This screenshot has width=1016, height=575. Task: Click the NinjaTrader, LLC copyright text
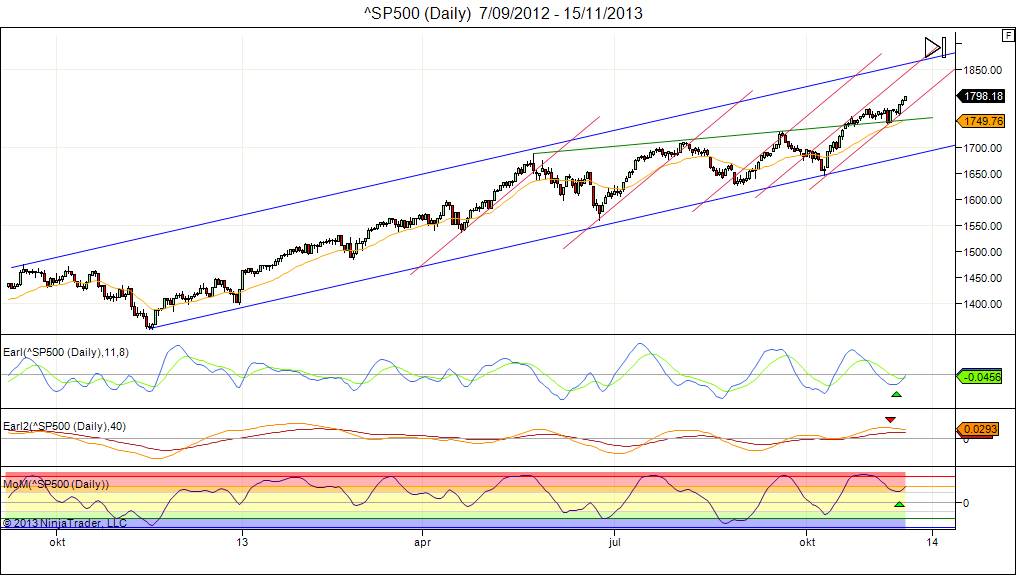[x=65, y=522]
